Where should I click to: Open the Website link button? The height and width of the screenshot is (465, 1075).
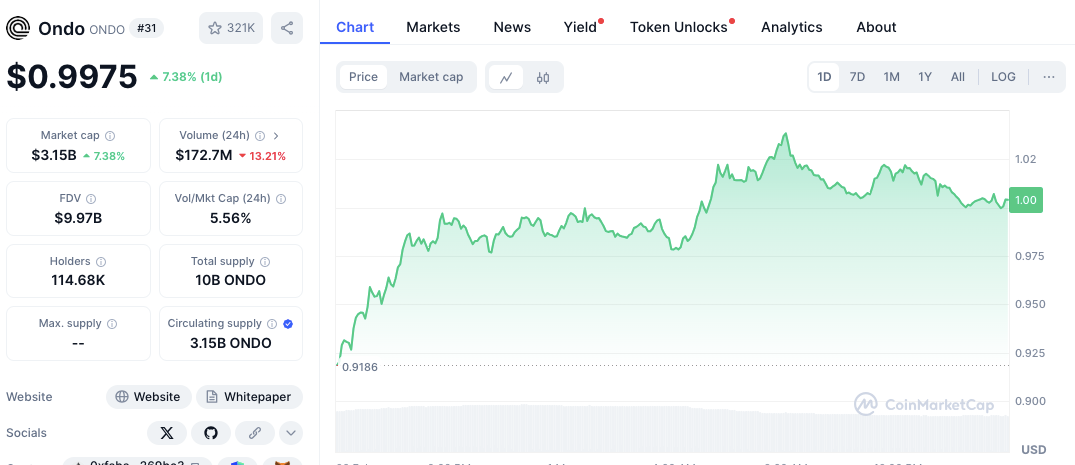coord(149,396)
